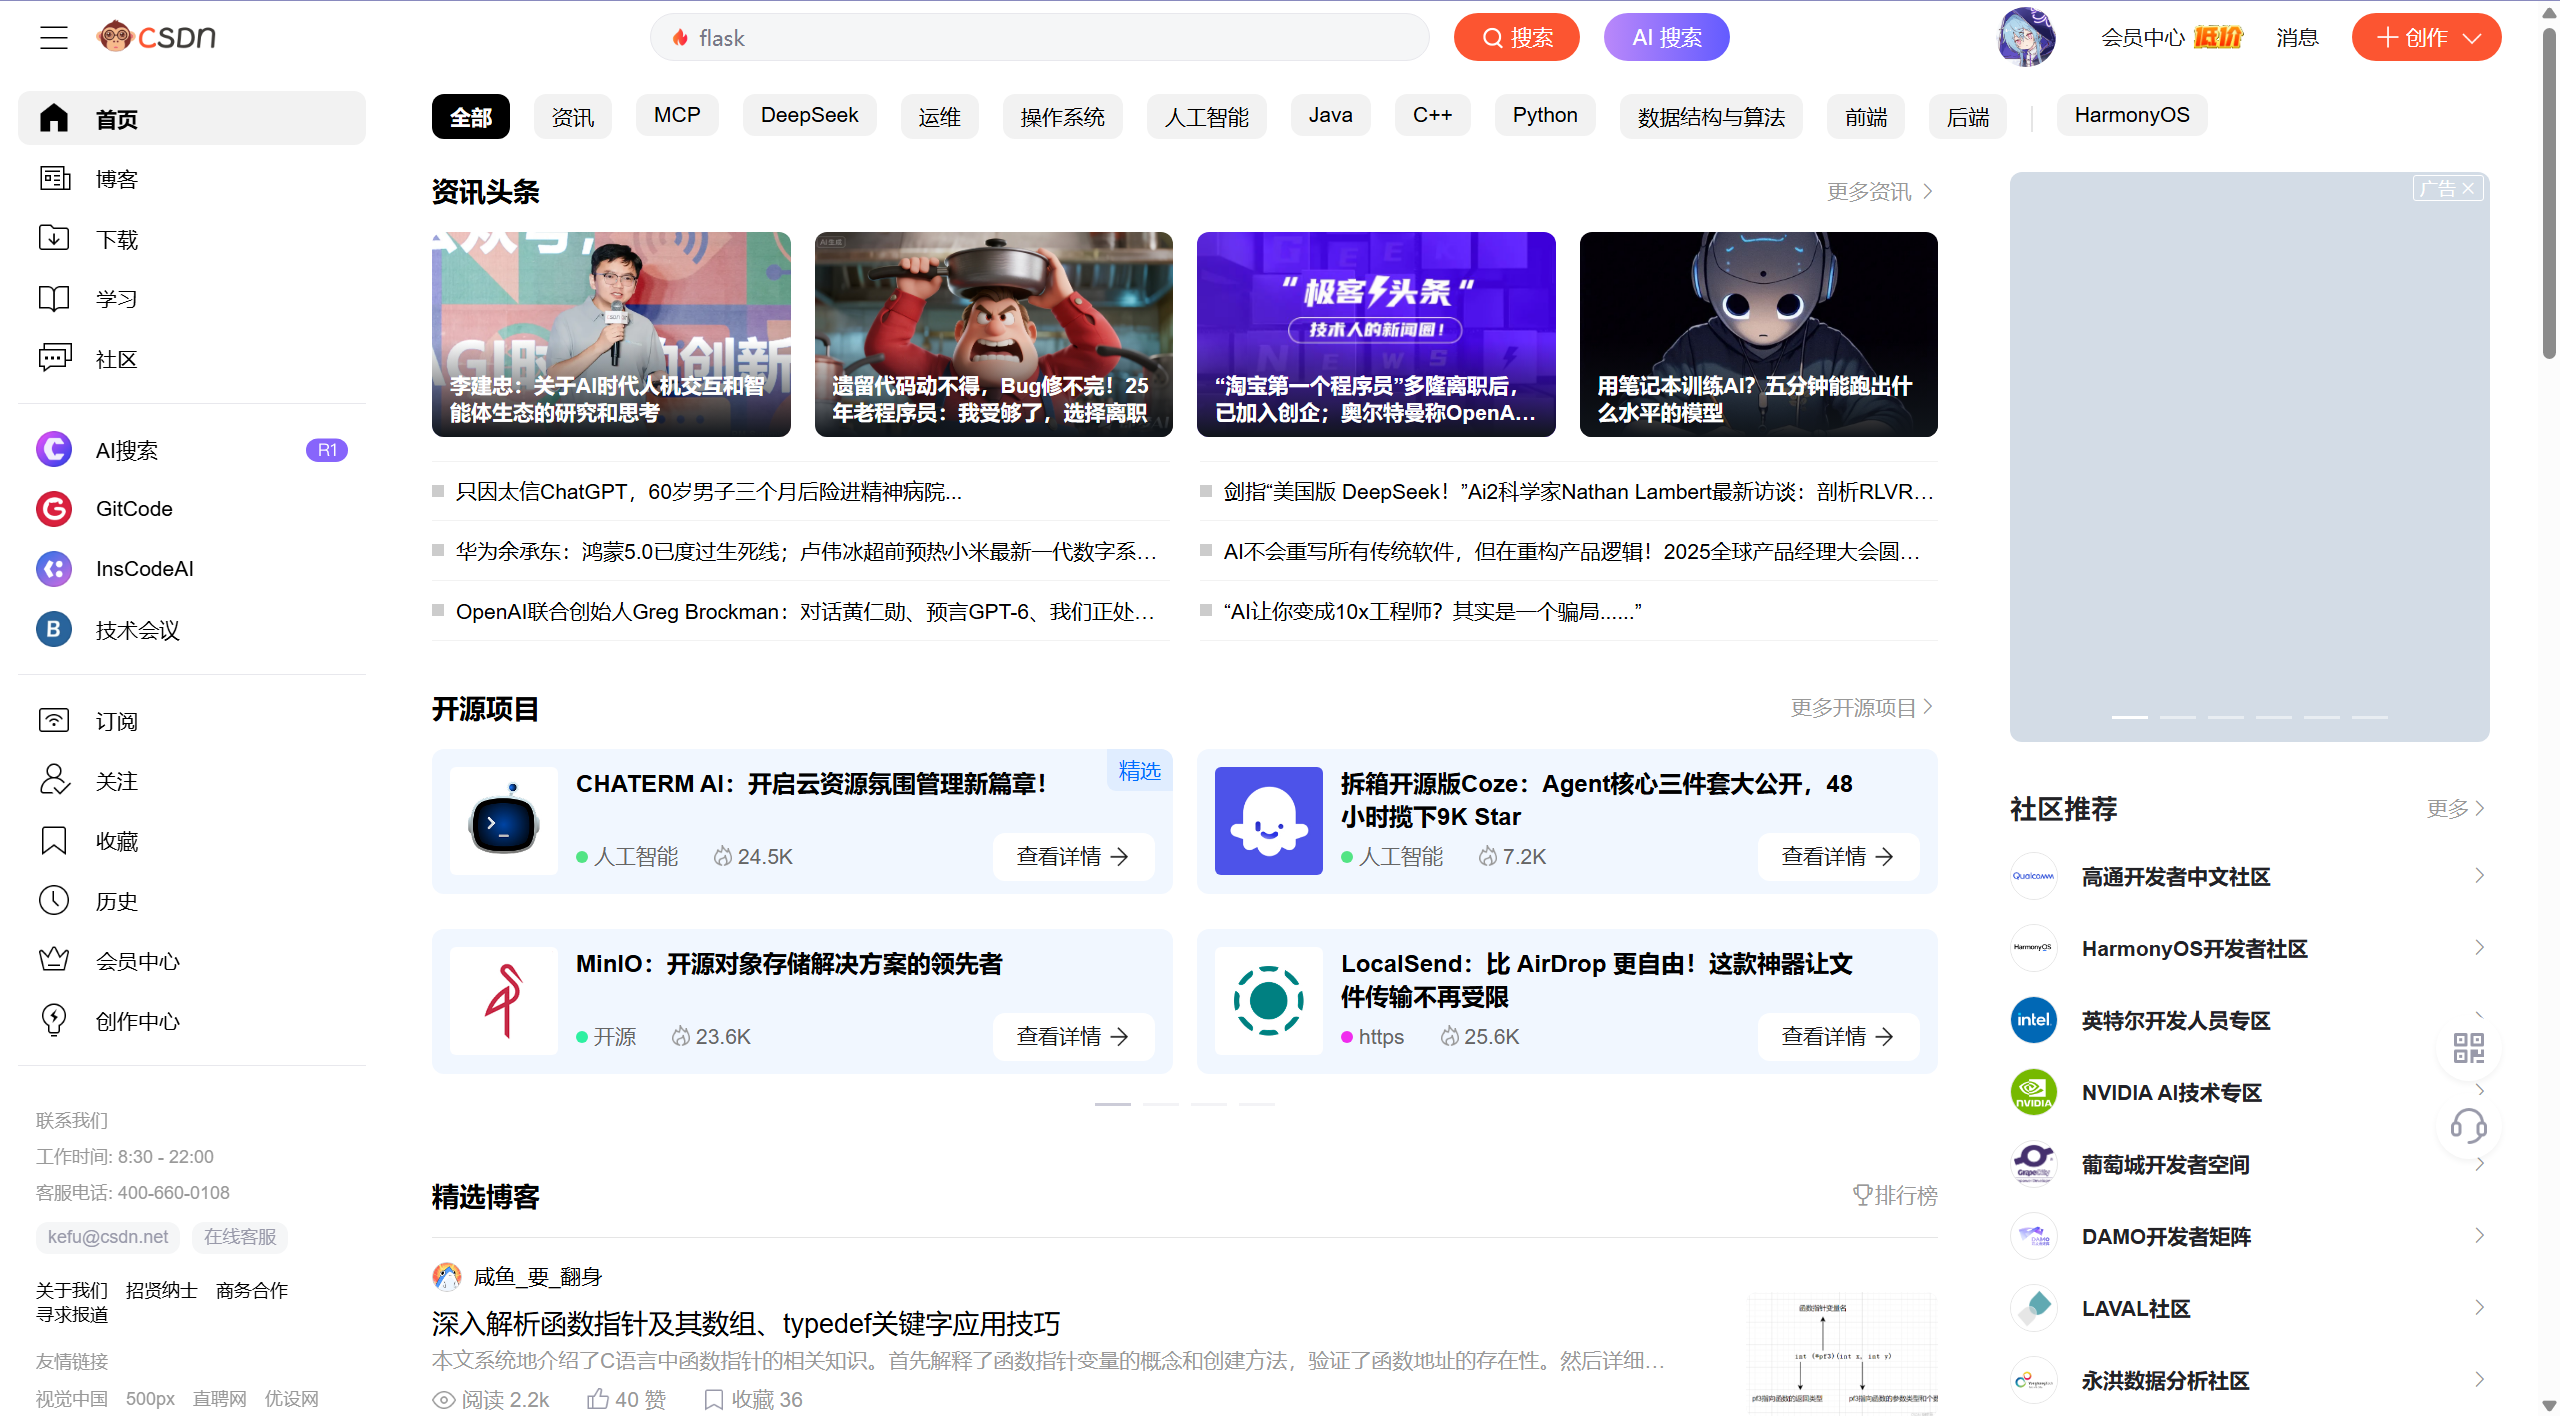Select the HarmonyOS category tab

click(2132, 115)
